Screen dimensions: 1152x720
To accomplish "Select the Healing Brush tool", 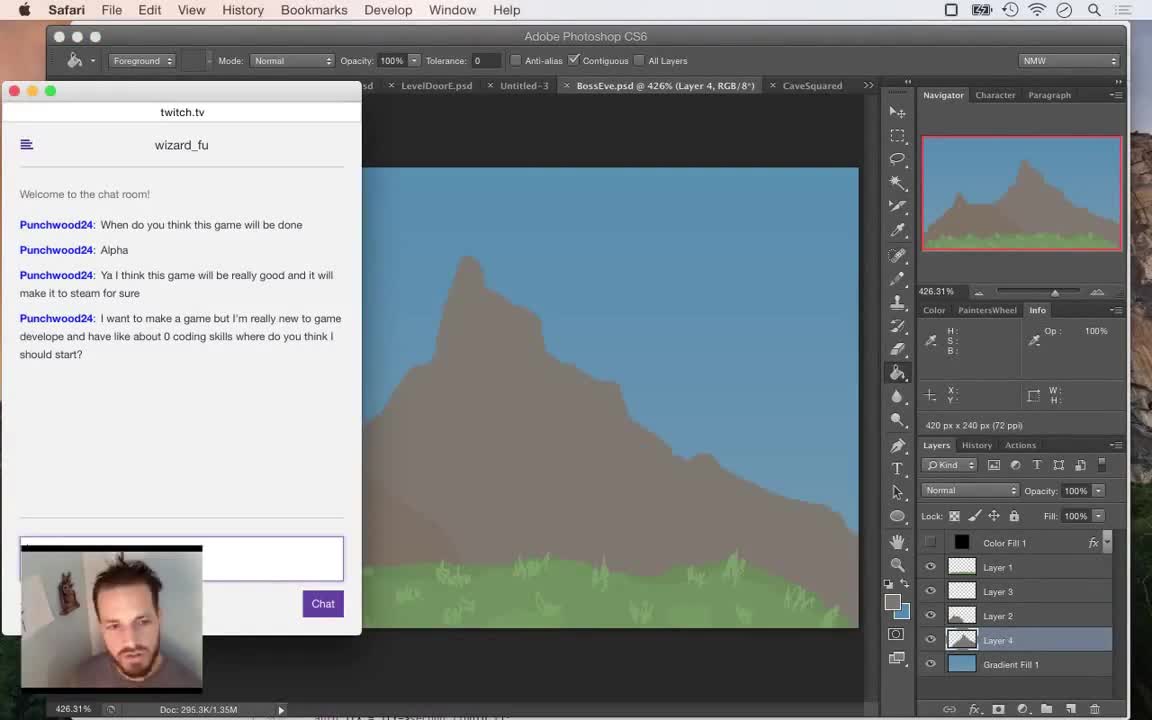I will [x=897, y=255].
